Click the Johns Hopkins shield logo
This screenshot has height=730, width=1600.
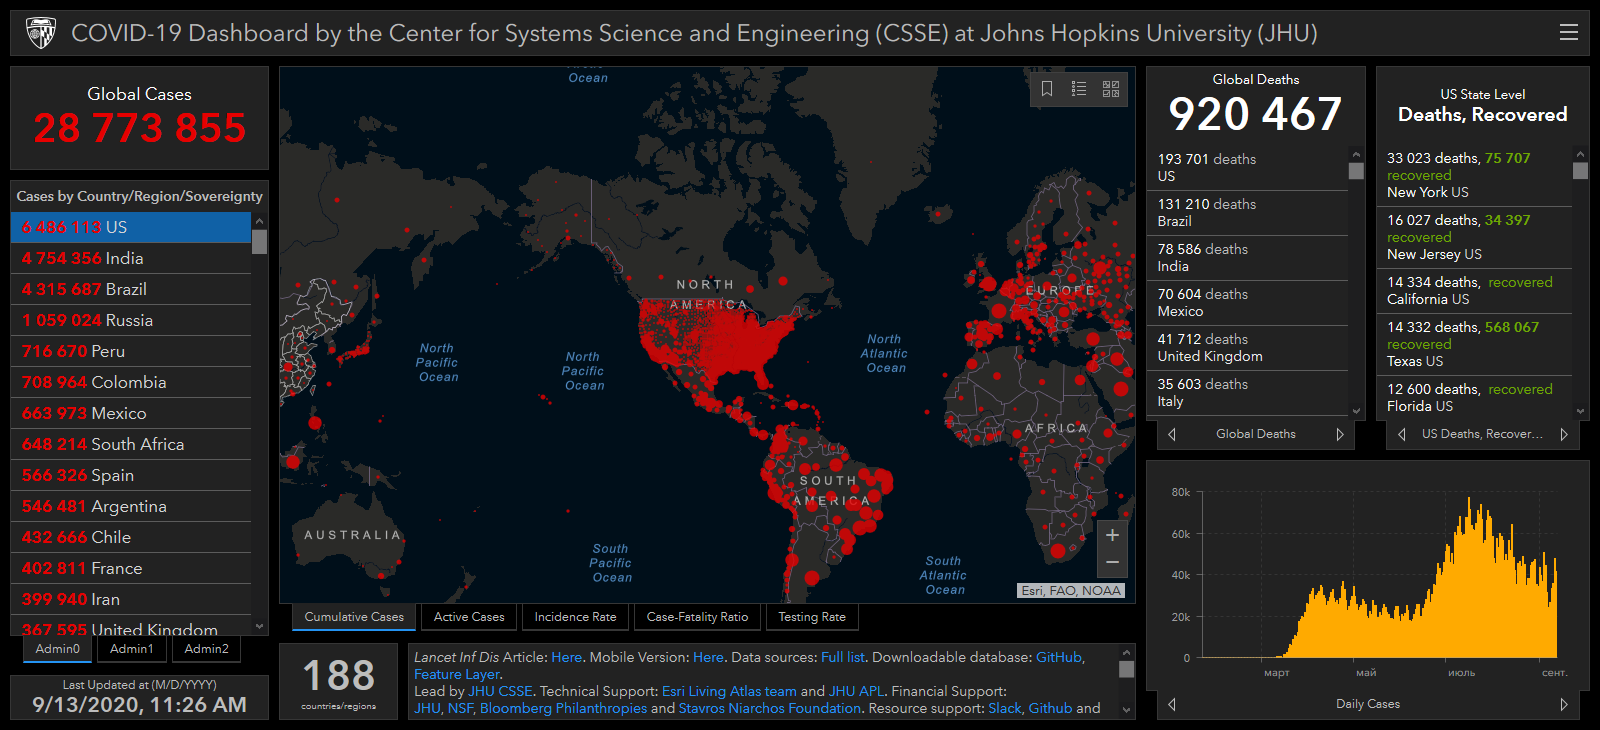pos(40,33)
